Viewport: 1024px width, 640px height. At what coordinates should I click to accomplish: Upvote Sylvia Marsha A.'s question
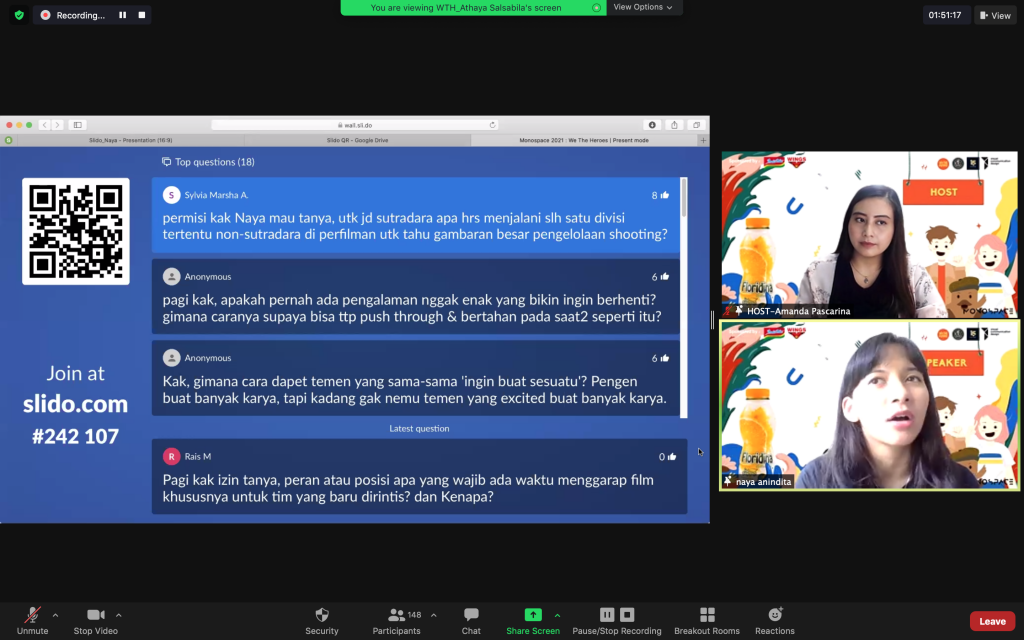664,195
